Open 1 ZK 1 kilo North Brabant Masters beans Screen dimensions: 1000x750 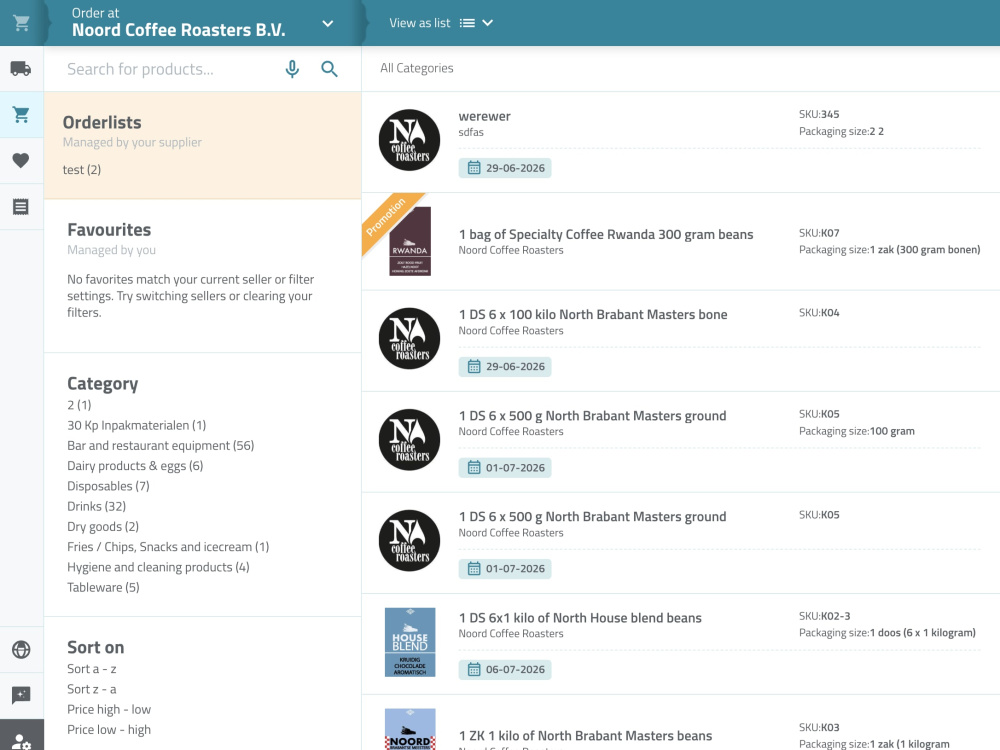pos(585,735)
